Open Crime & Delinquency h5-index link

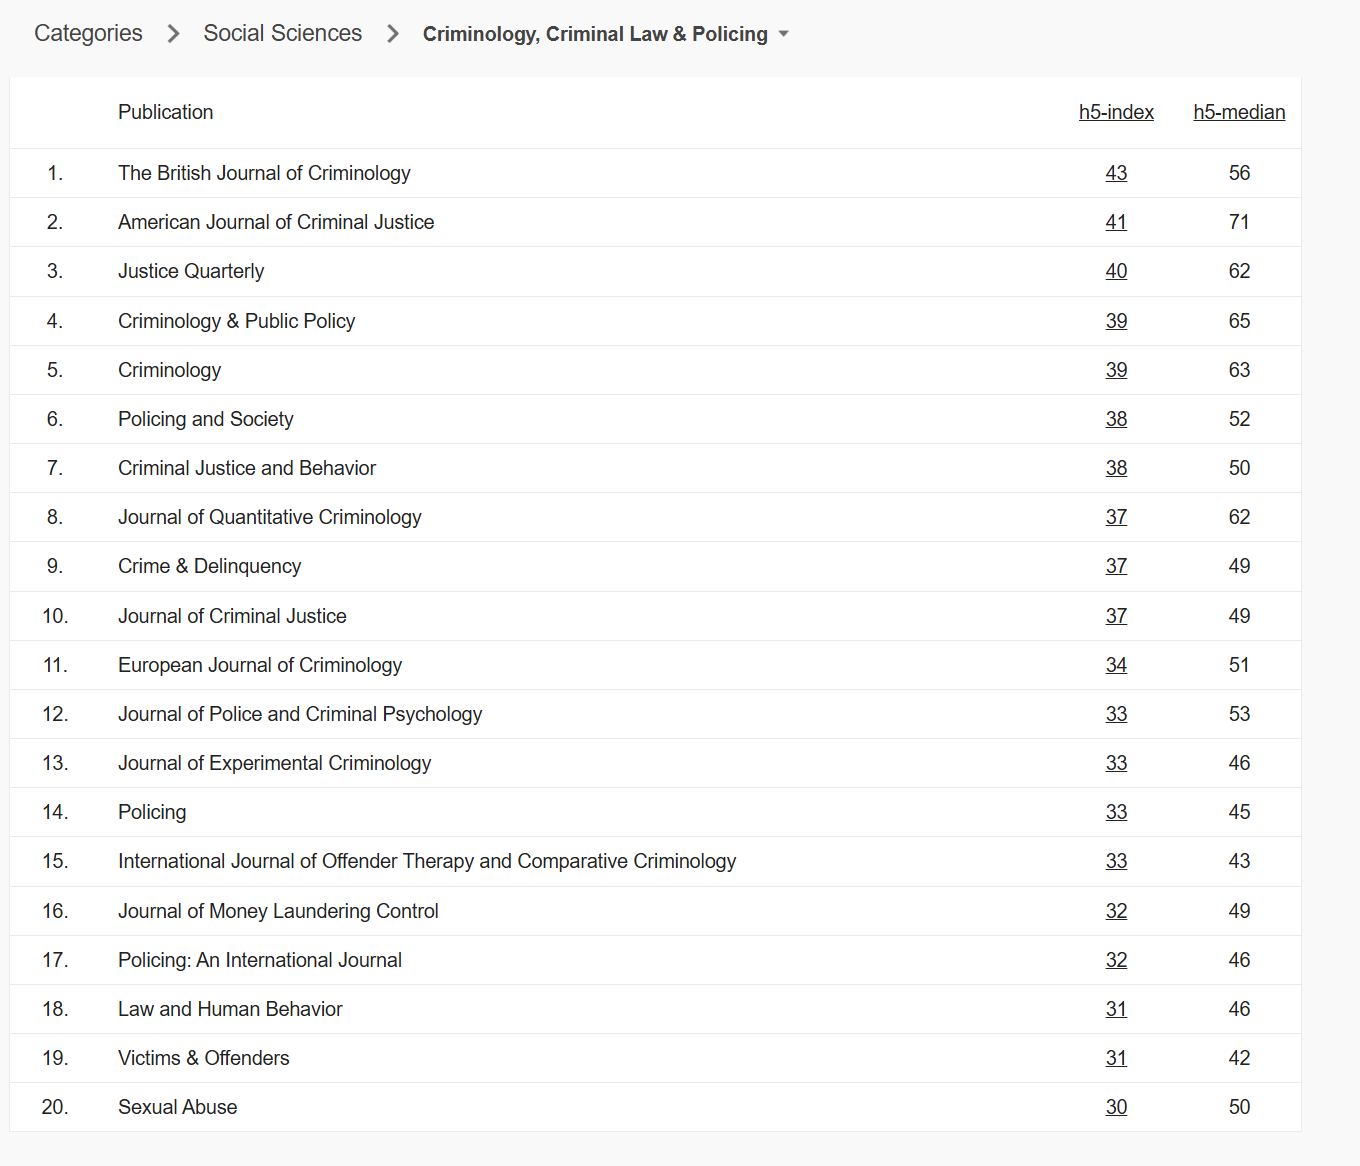[x=1116, y=566]
